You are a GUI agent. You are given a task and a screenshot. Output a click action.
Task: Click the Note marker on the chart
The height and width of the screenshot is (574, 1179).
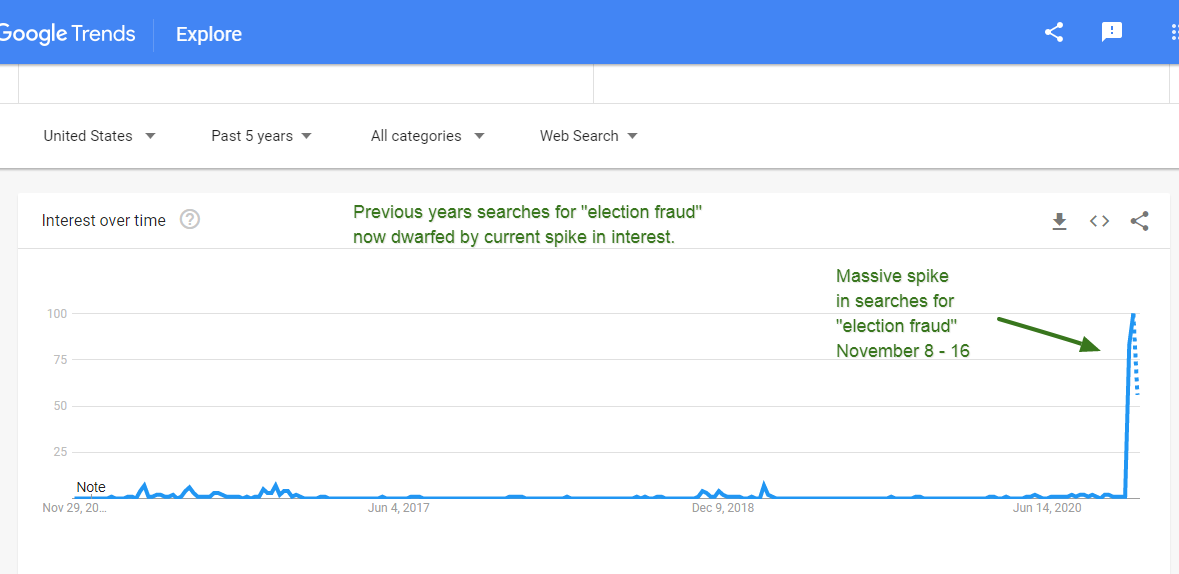pyautogui.click(x=91, y=487)
